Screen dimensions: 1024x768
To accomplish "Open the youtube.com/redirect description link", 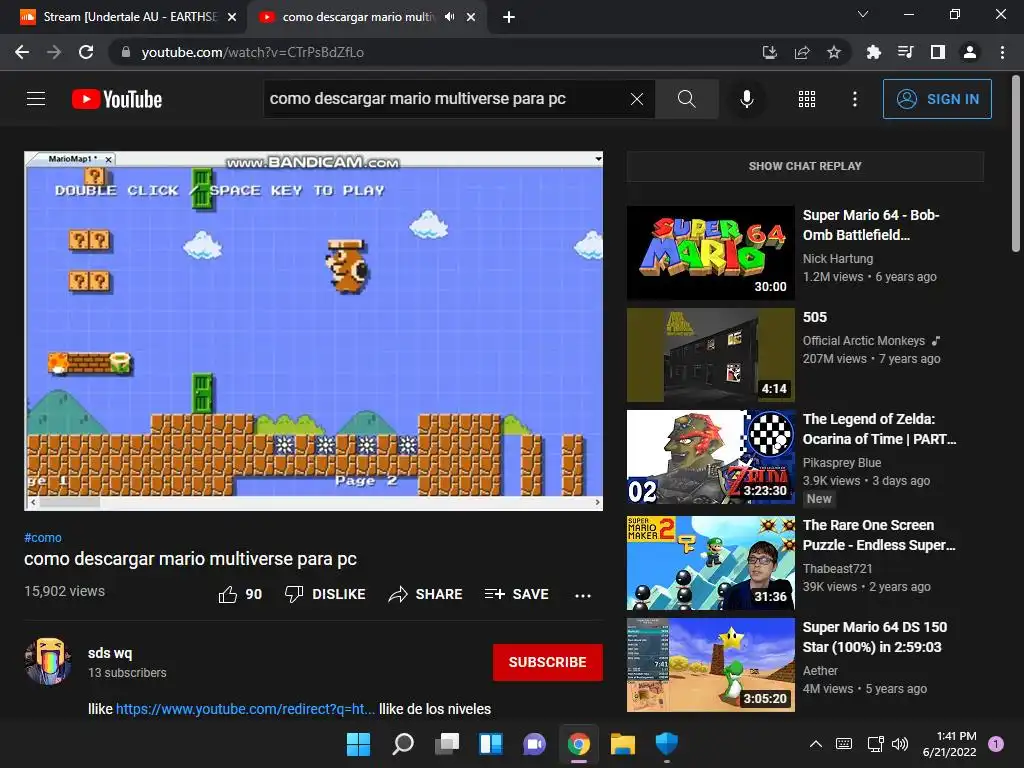I will click(x=245, y=709).
